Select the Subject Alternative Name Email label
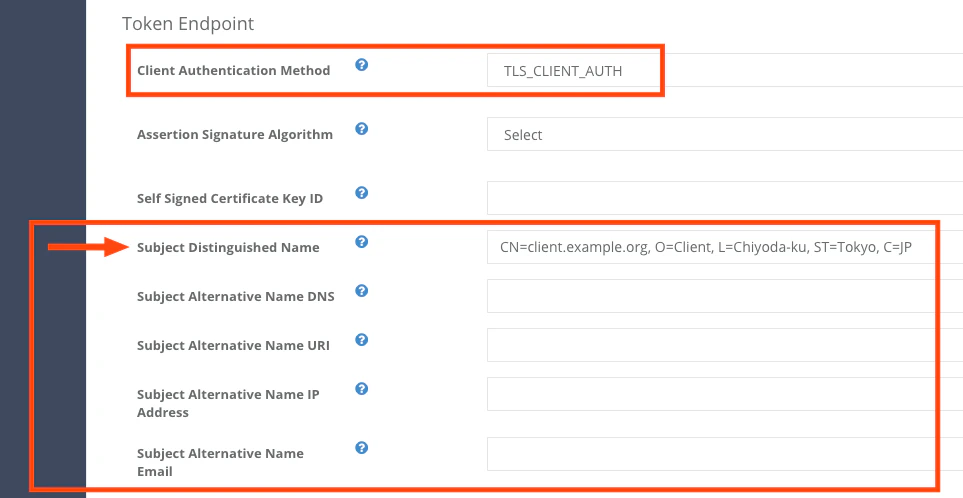The width and height of the screenshot is (963, 498). pyautogui.click(x=220, y=462)
